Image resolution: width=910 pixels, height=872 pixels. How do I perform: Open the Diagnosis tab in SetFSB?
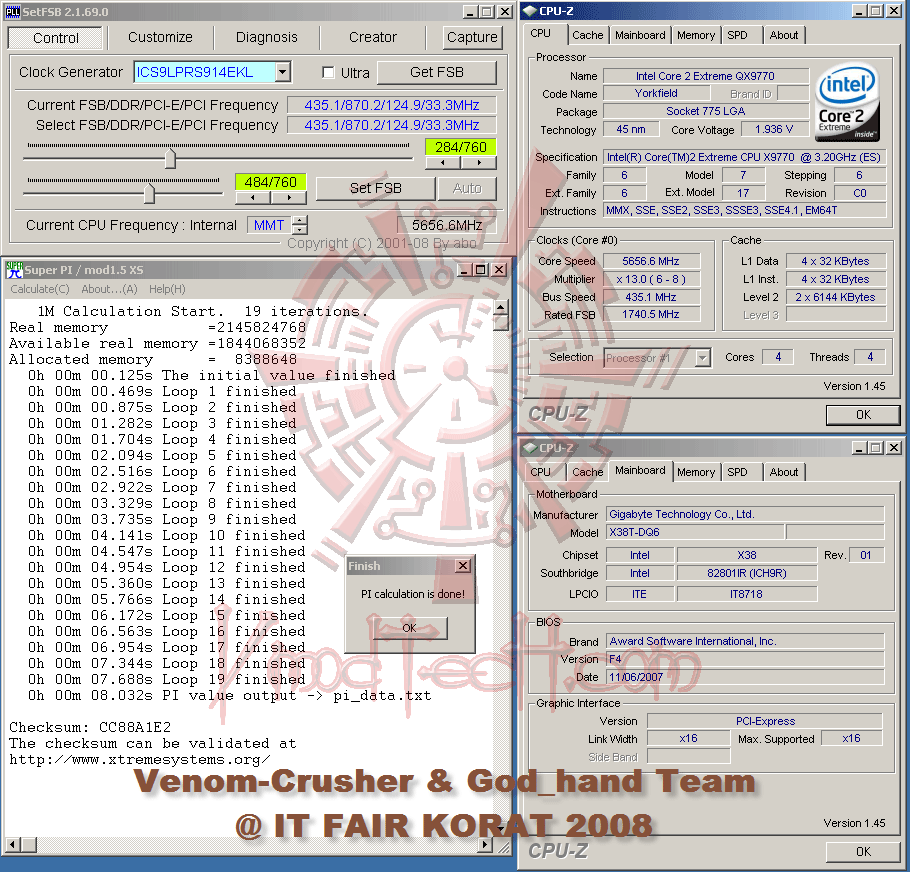click(266, 37)
